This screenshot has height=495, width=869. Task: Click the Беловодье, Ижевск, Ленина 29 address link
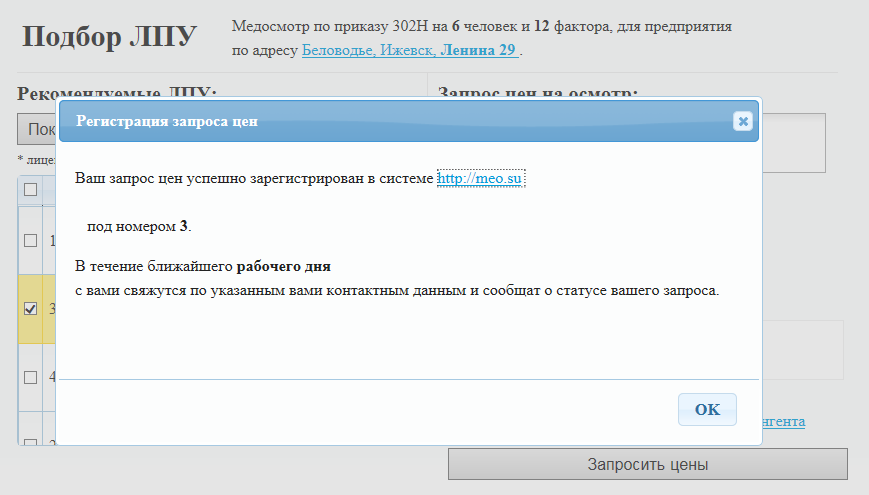(x=410, y=49)
